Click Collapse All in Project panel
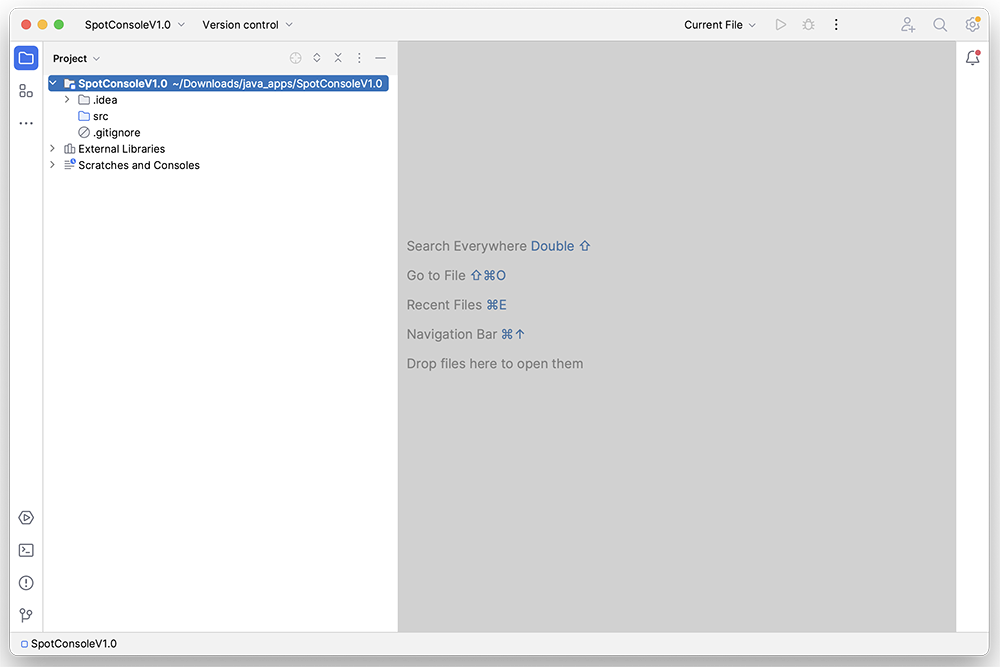 [x=338, y=58]
